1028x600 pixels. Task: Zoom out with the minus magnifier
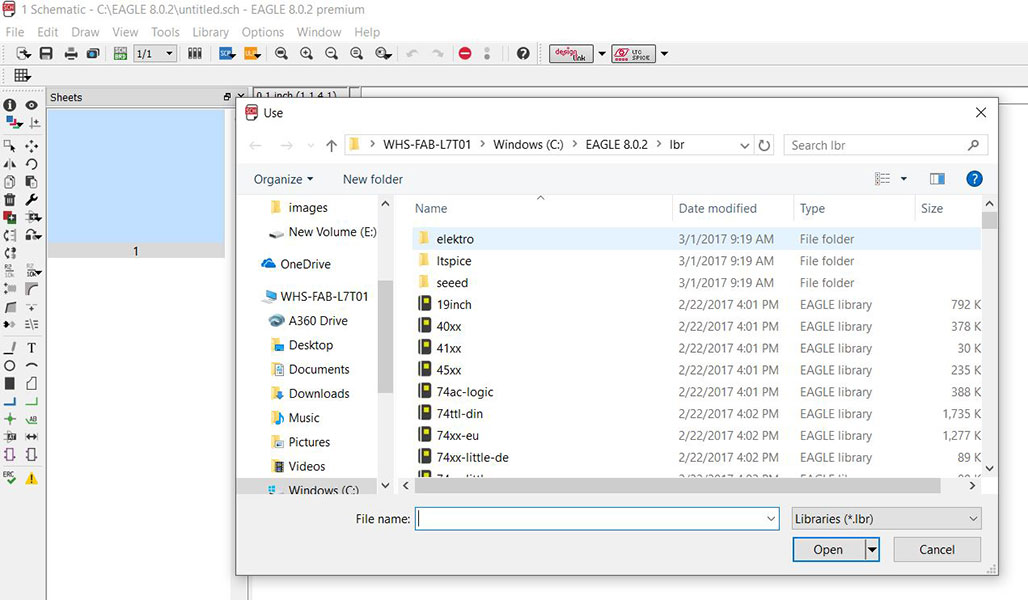332,54
